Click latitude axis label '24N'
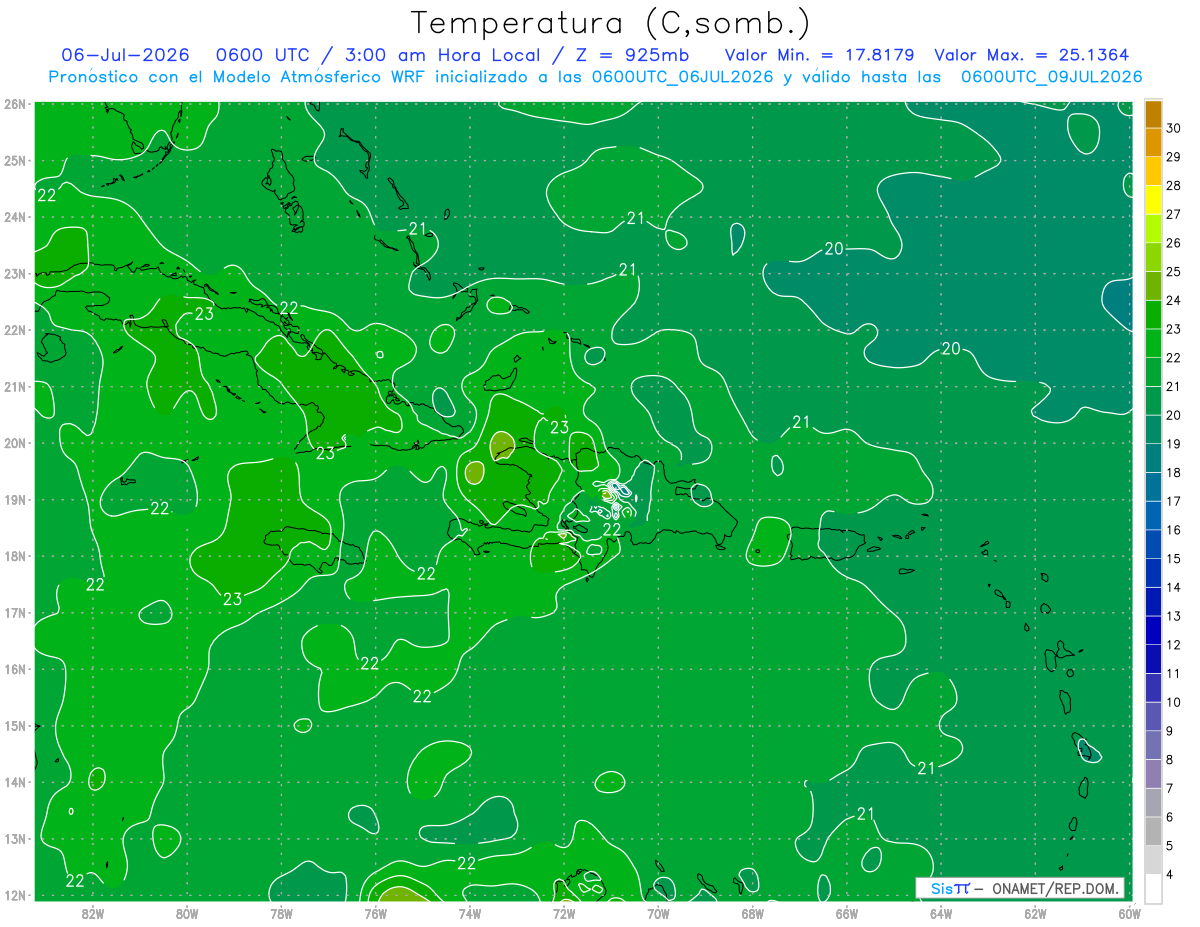The width and height of the screenshot is (1200, 927). [x=14, y=217]
